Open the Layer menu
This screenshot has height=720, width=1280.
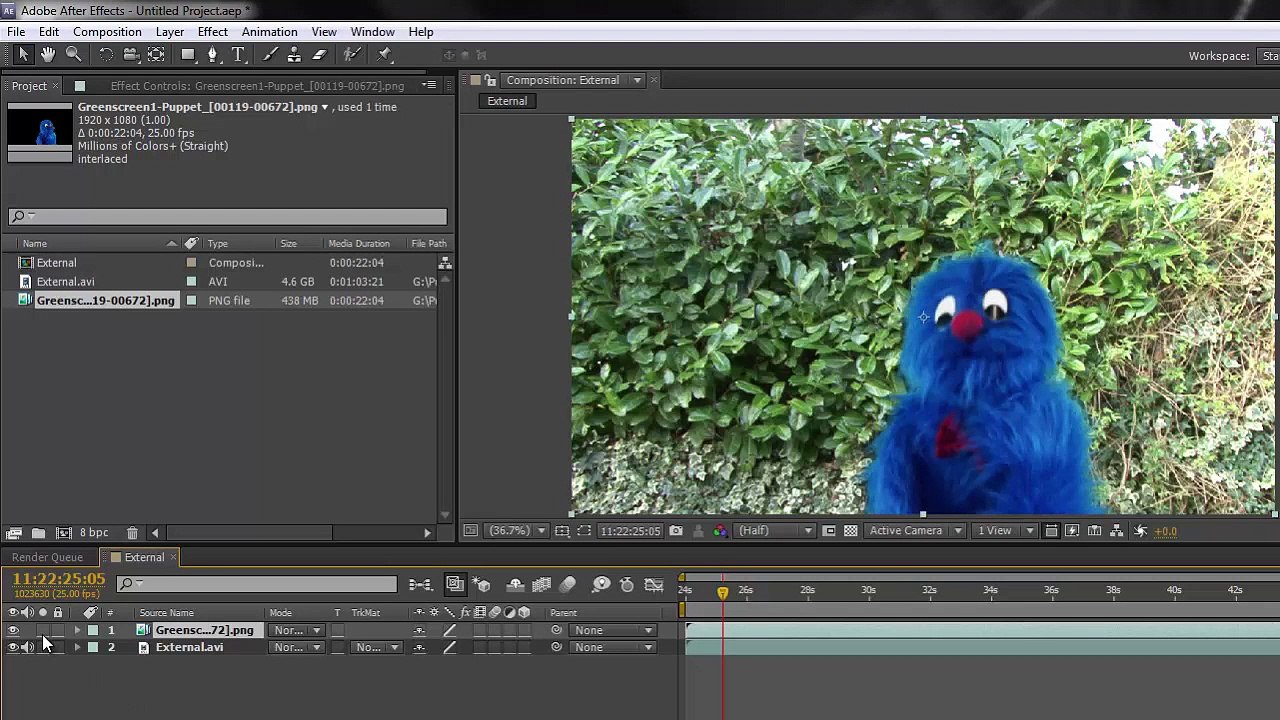coord(170,32)
